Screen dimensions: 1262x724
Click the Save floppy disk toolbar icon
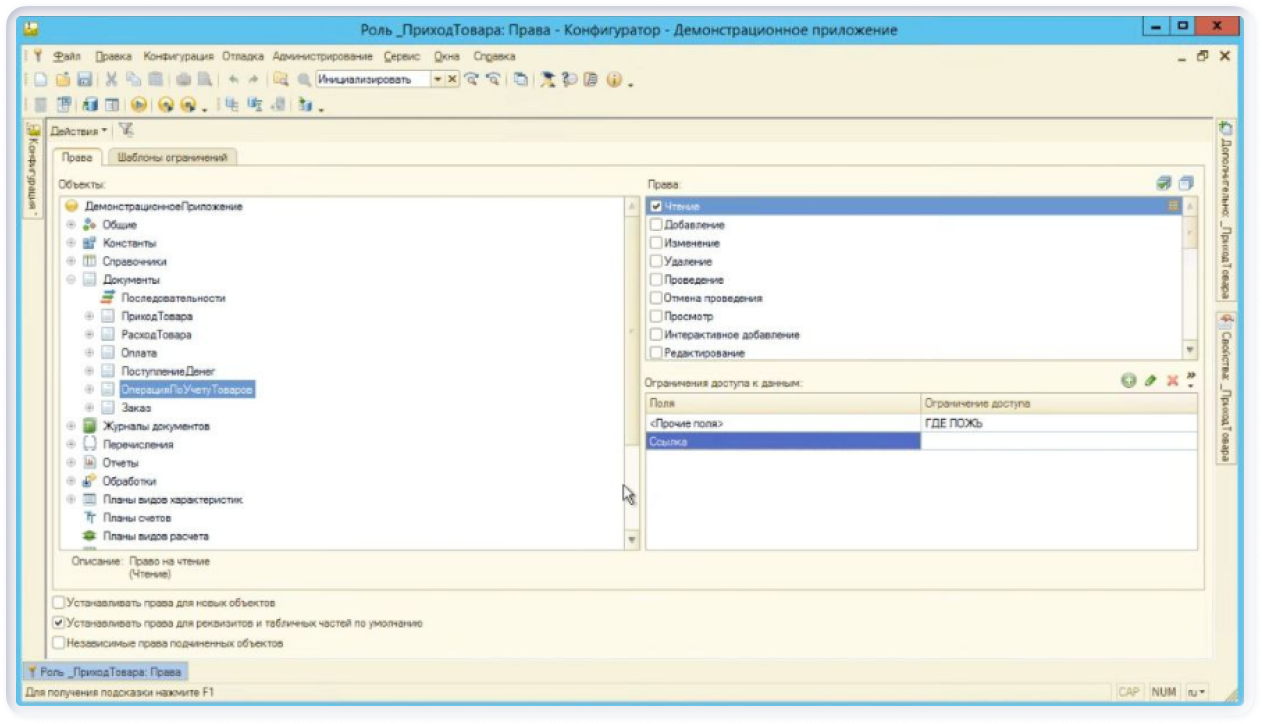[85, 80]
